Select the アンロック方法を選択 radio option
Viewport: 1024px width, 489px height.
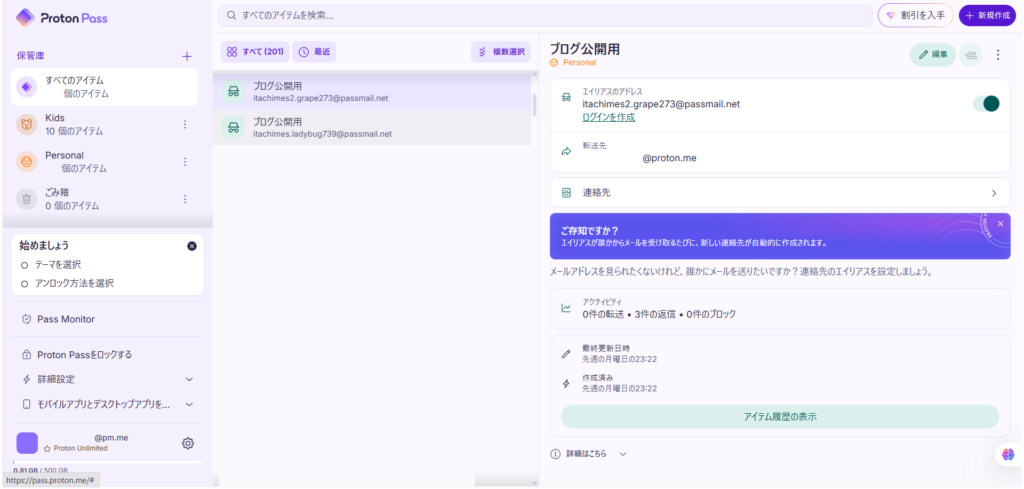click(25, 283)
